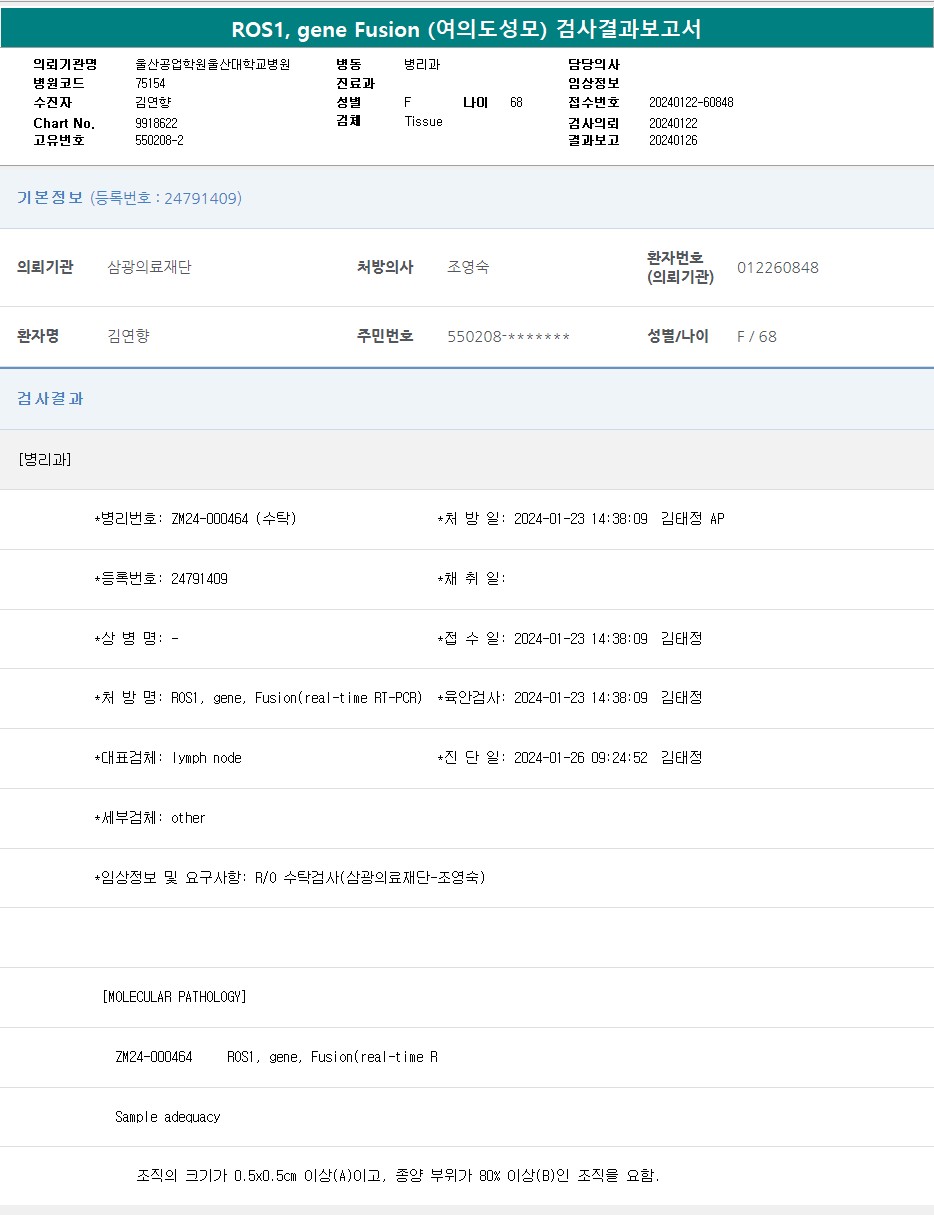This screenshot has width=934, height=1215.
Task: Click the 환자번호 012260848 value
Action: coord(777,267)
